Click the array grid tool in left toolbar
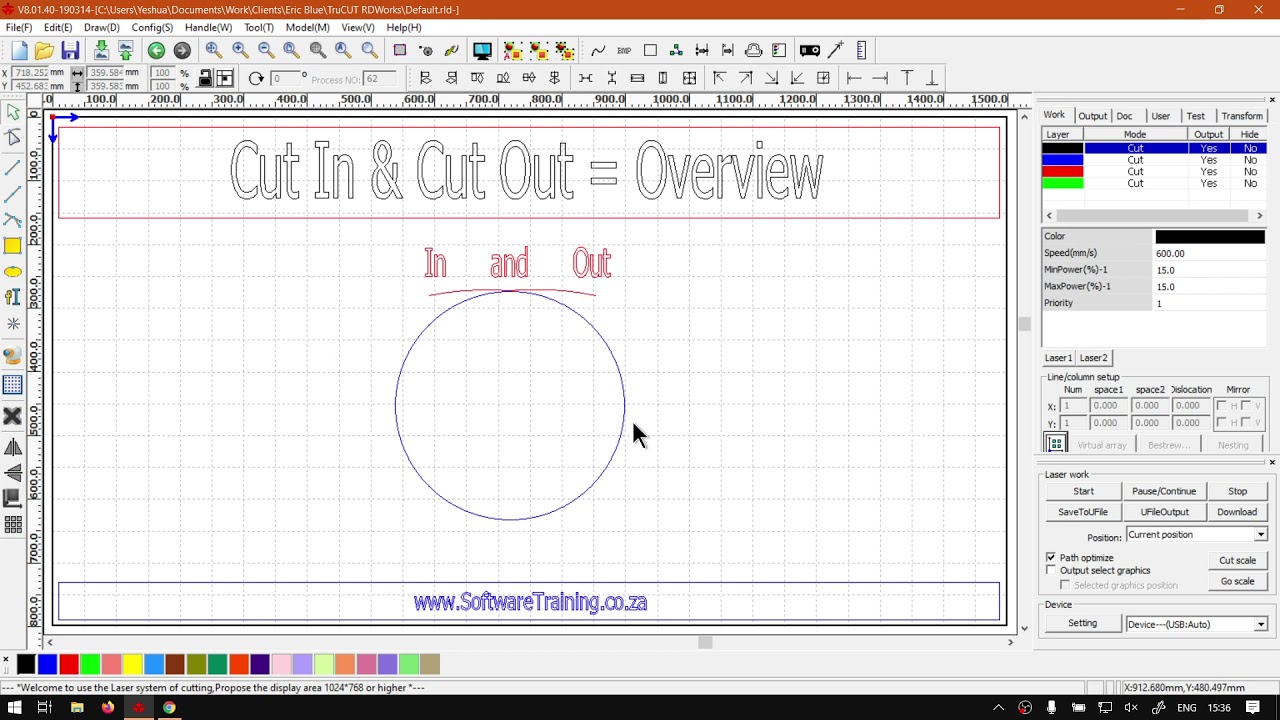This screenshot has width=1280, height=720. coord(13,524)
